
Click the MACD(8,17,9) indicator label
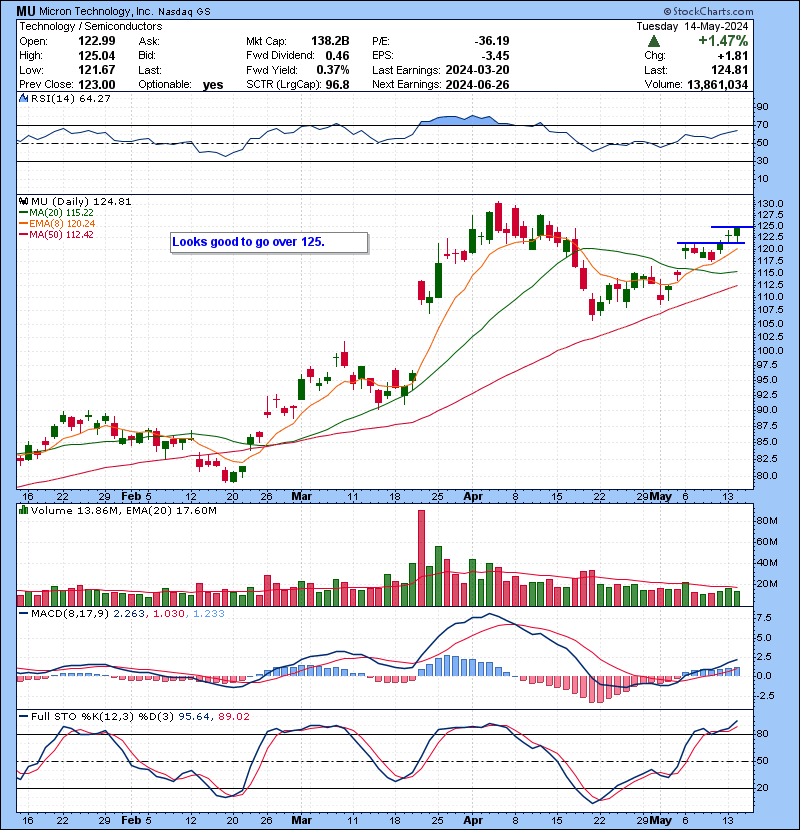coord(70,613)
